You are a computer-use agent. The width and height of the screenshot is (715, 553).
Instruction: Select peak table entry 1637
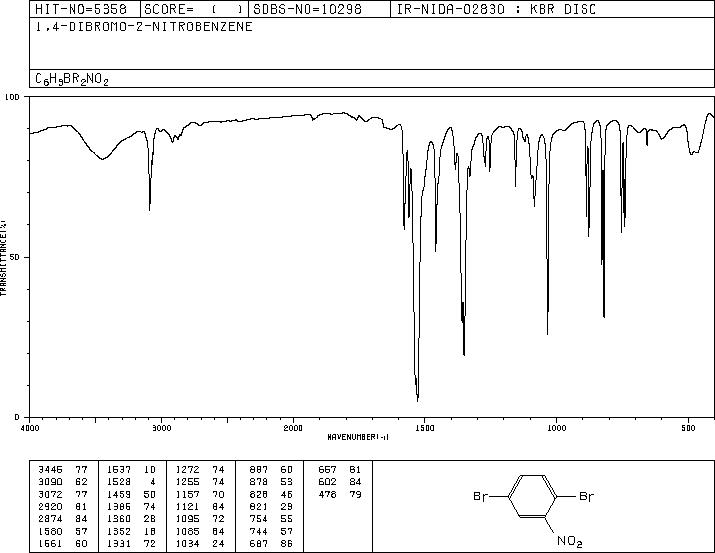coord(119,470)
